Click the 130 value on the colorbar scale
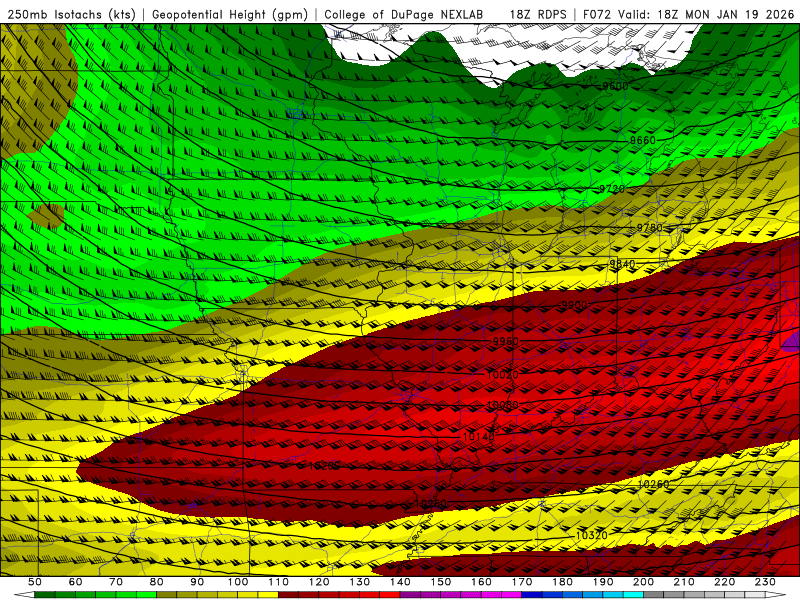 point(360,582)
